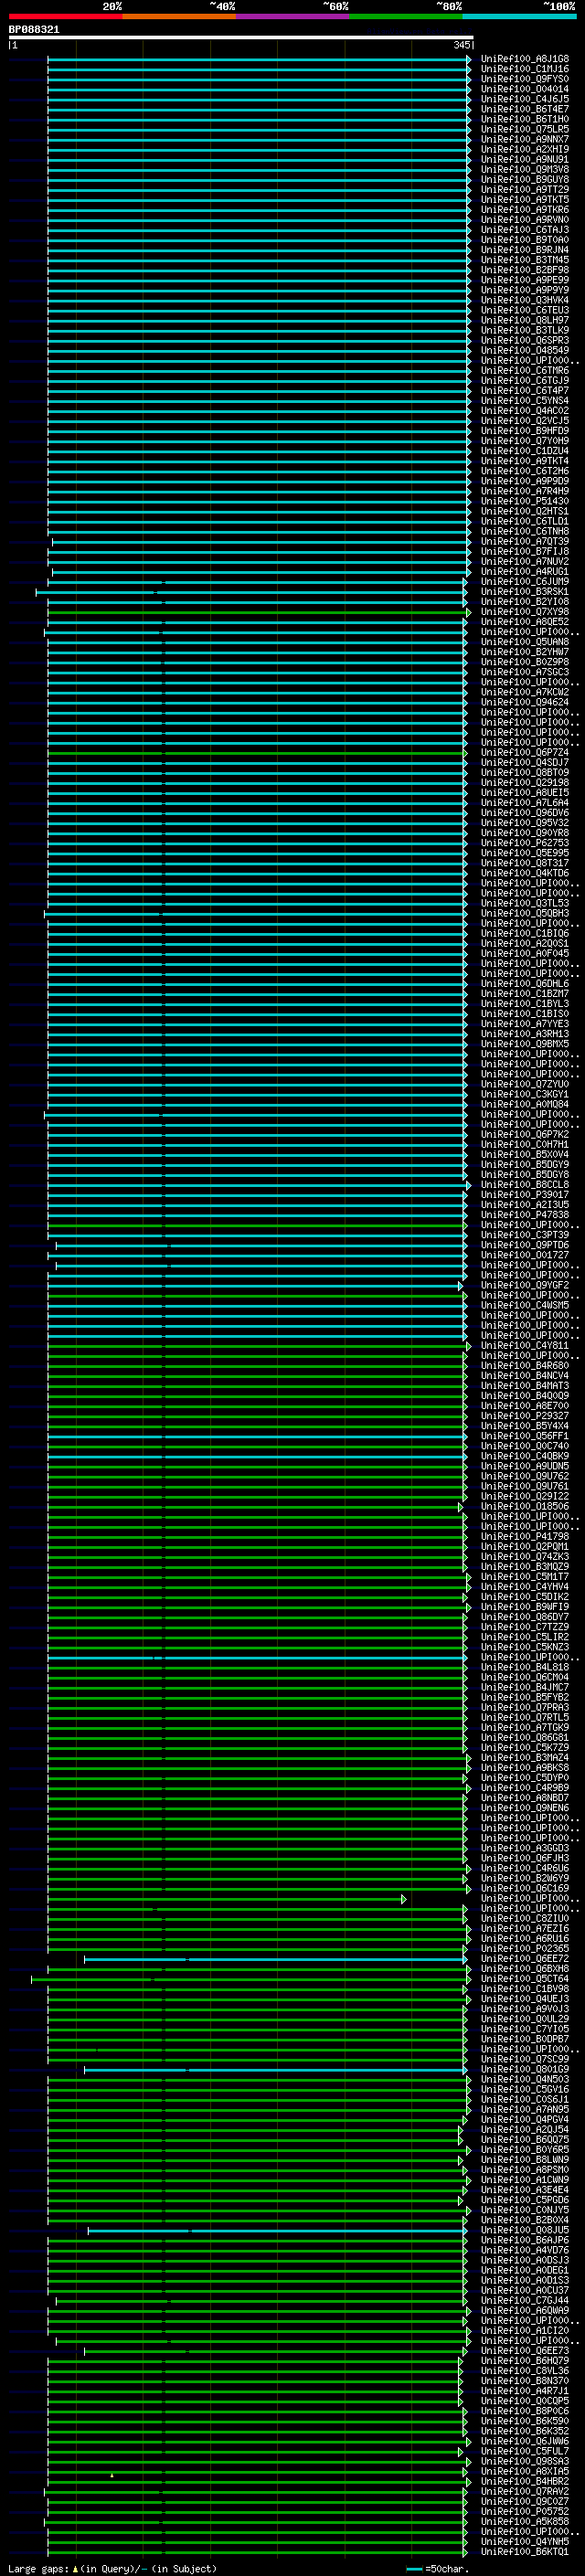Click on UniRef100_P62753 text
The width and height of the screenshot is (585, 2576).
525,843
